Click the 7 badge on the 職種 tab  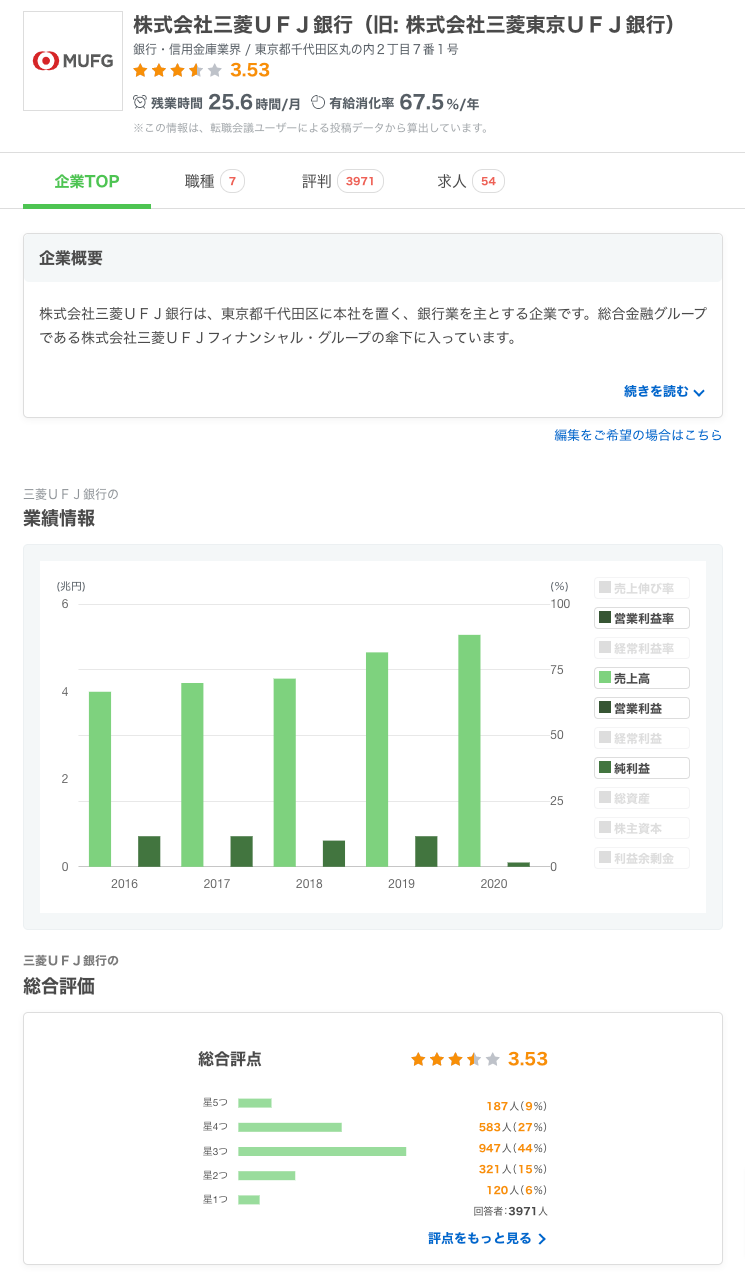click(232, 181)
